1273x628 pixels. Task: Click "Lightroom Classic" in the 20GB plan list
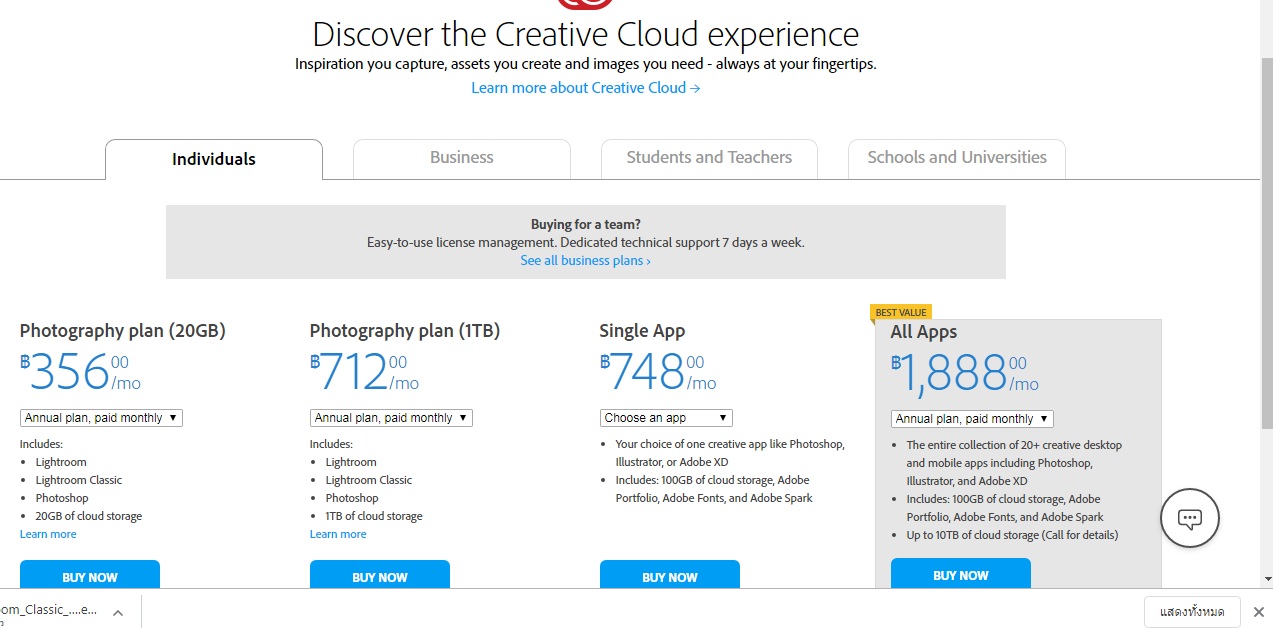[x=79, y=480]
